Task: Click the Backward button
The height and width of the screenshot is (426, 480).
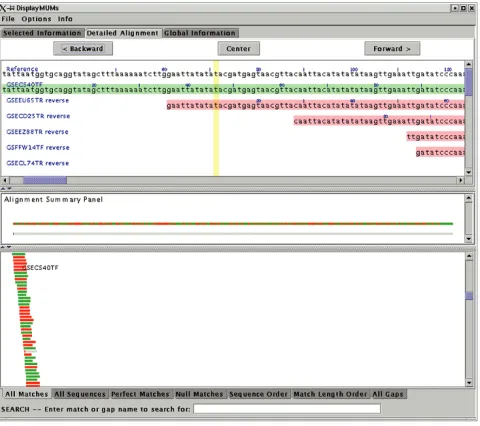Action: coord(83,49)
